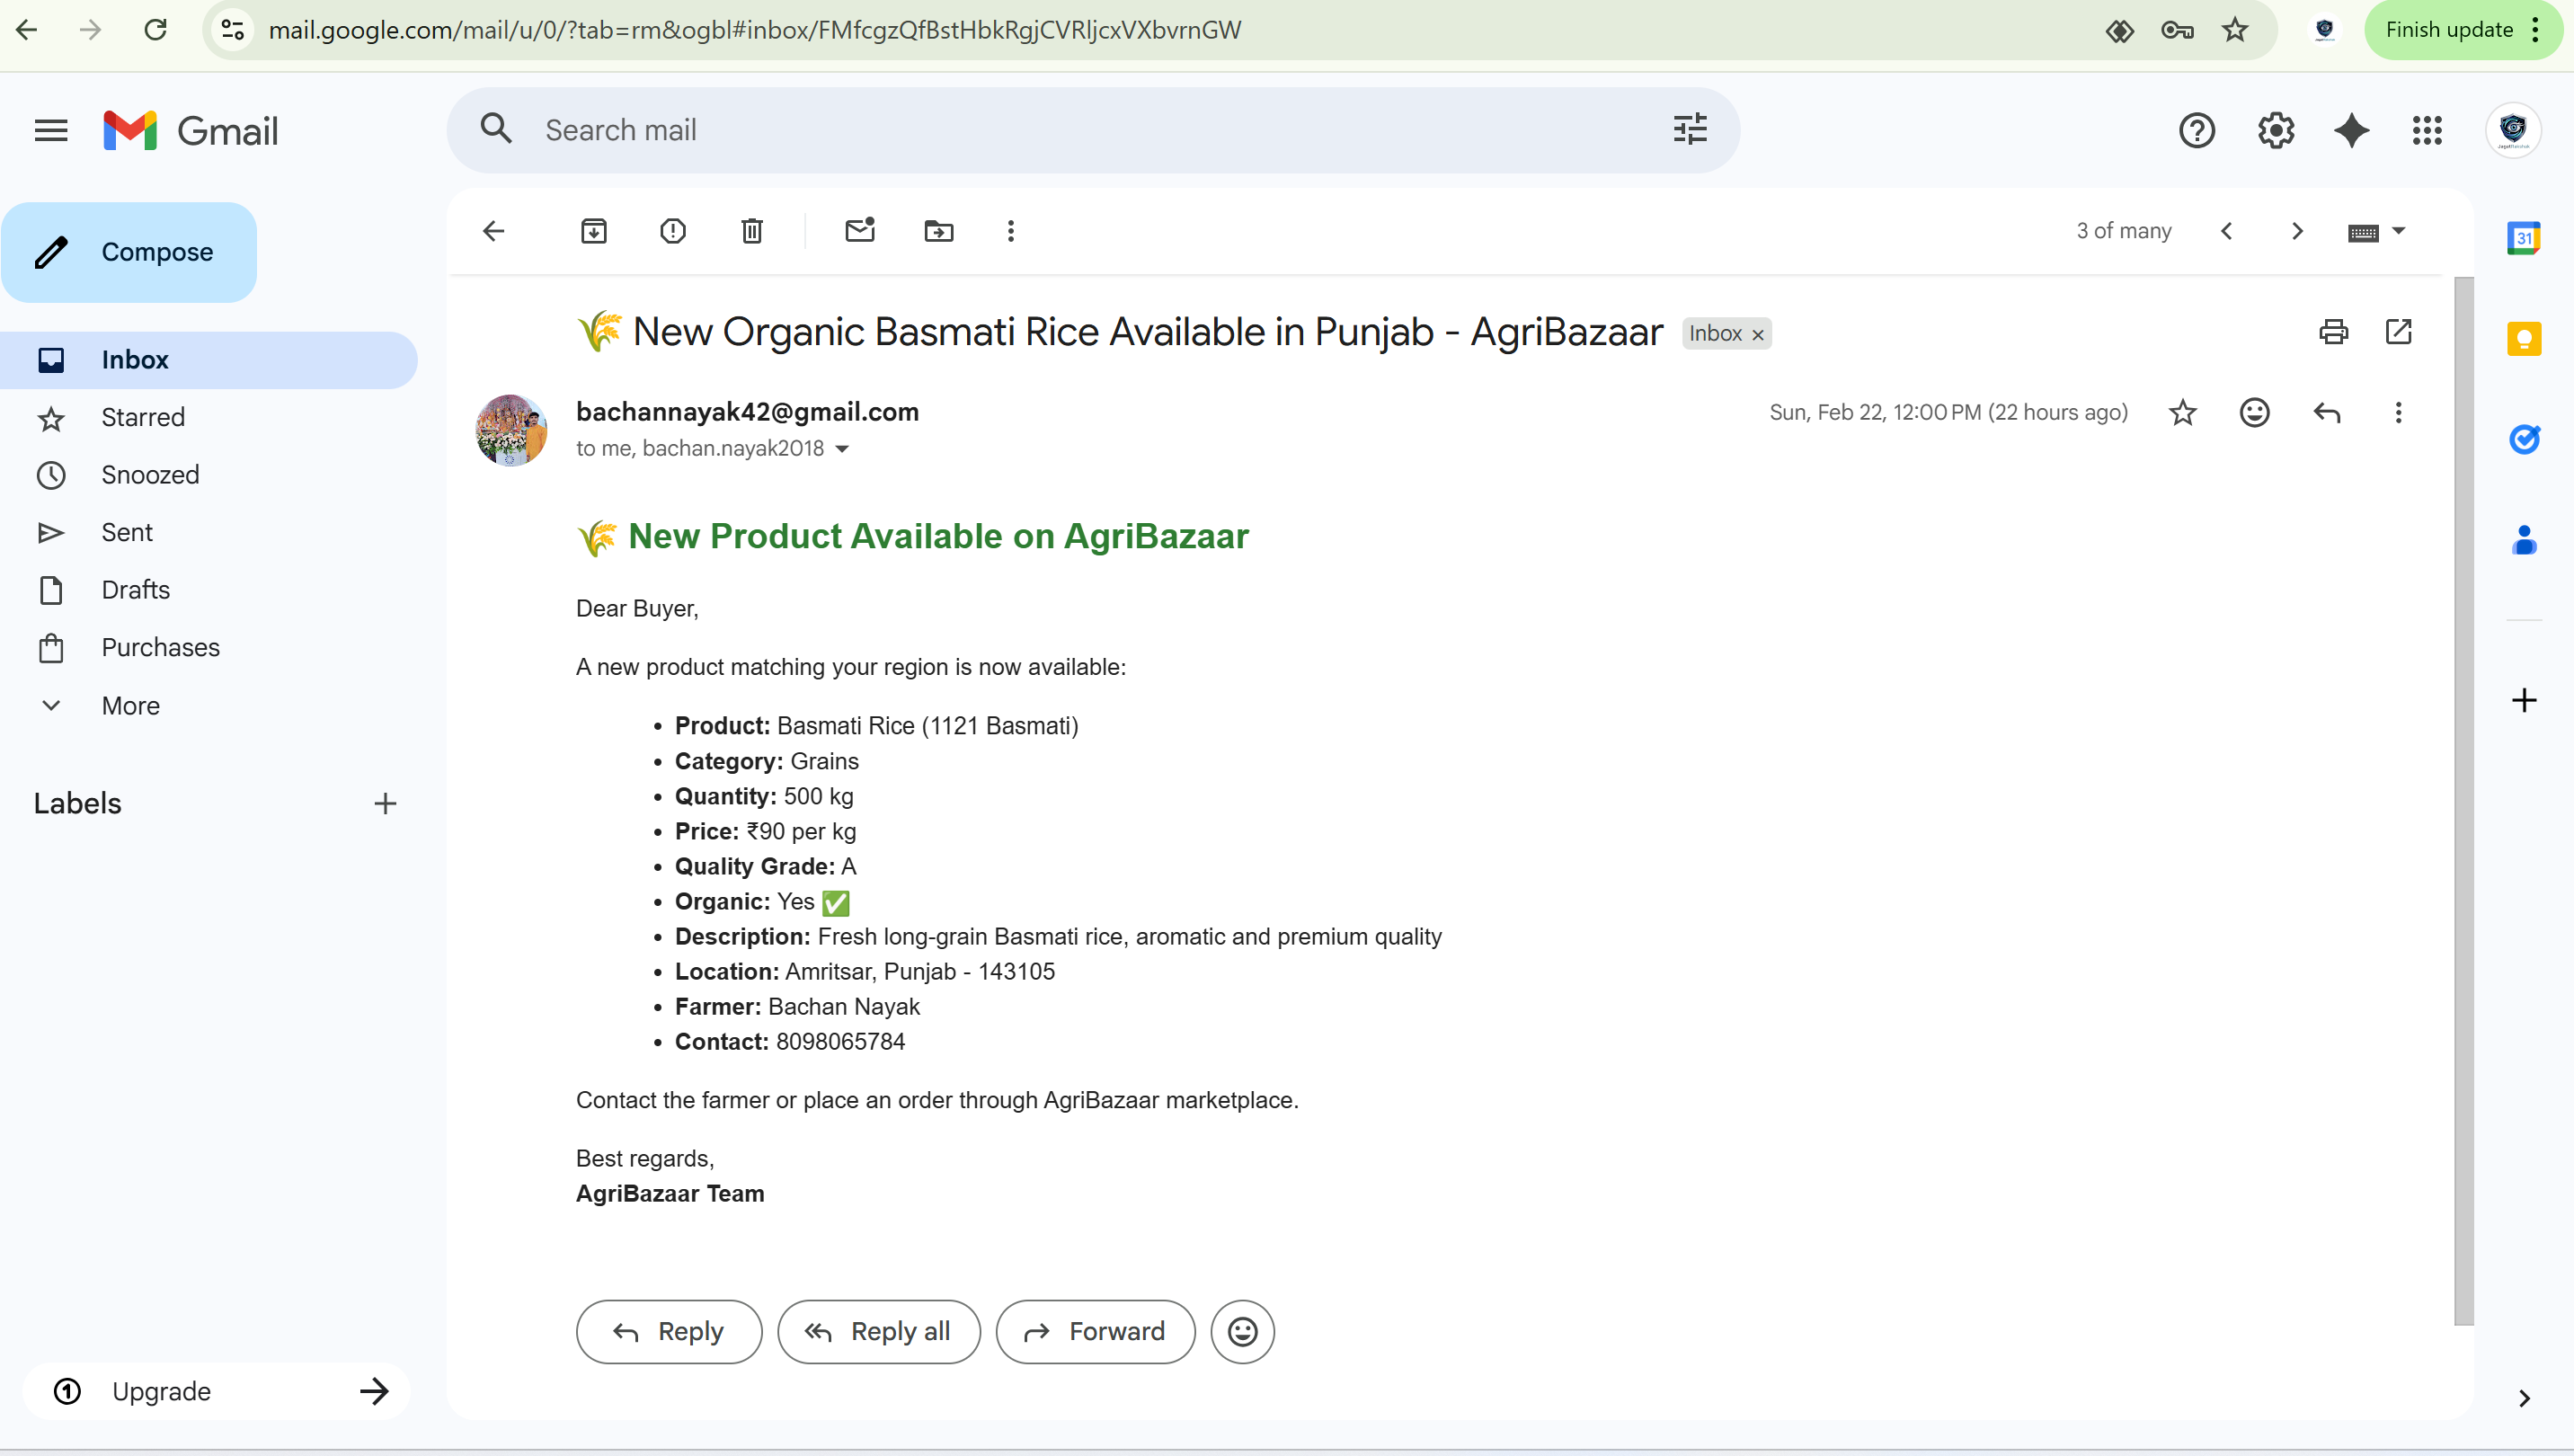Image resolution: width=2574 pixels, height=1456 pixels.
Task: Archive this email with the archive icon
Action: (594, 231)
